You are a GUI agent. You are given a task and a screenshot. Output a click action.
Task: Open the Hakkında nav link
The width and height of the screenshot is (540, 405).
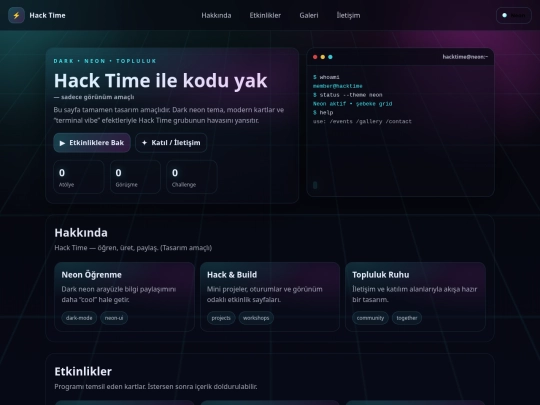[x=216, y=15]
